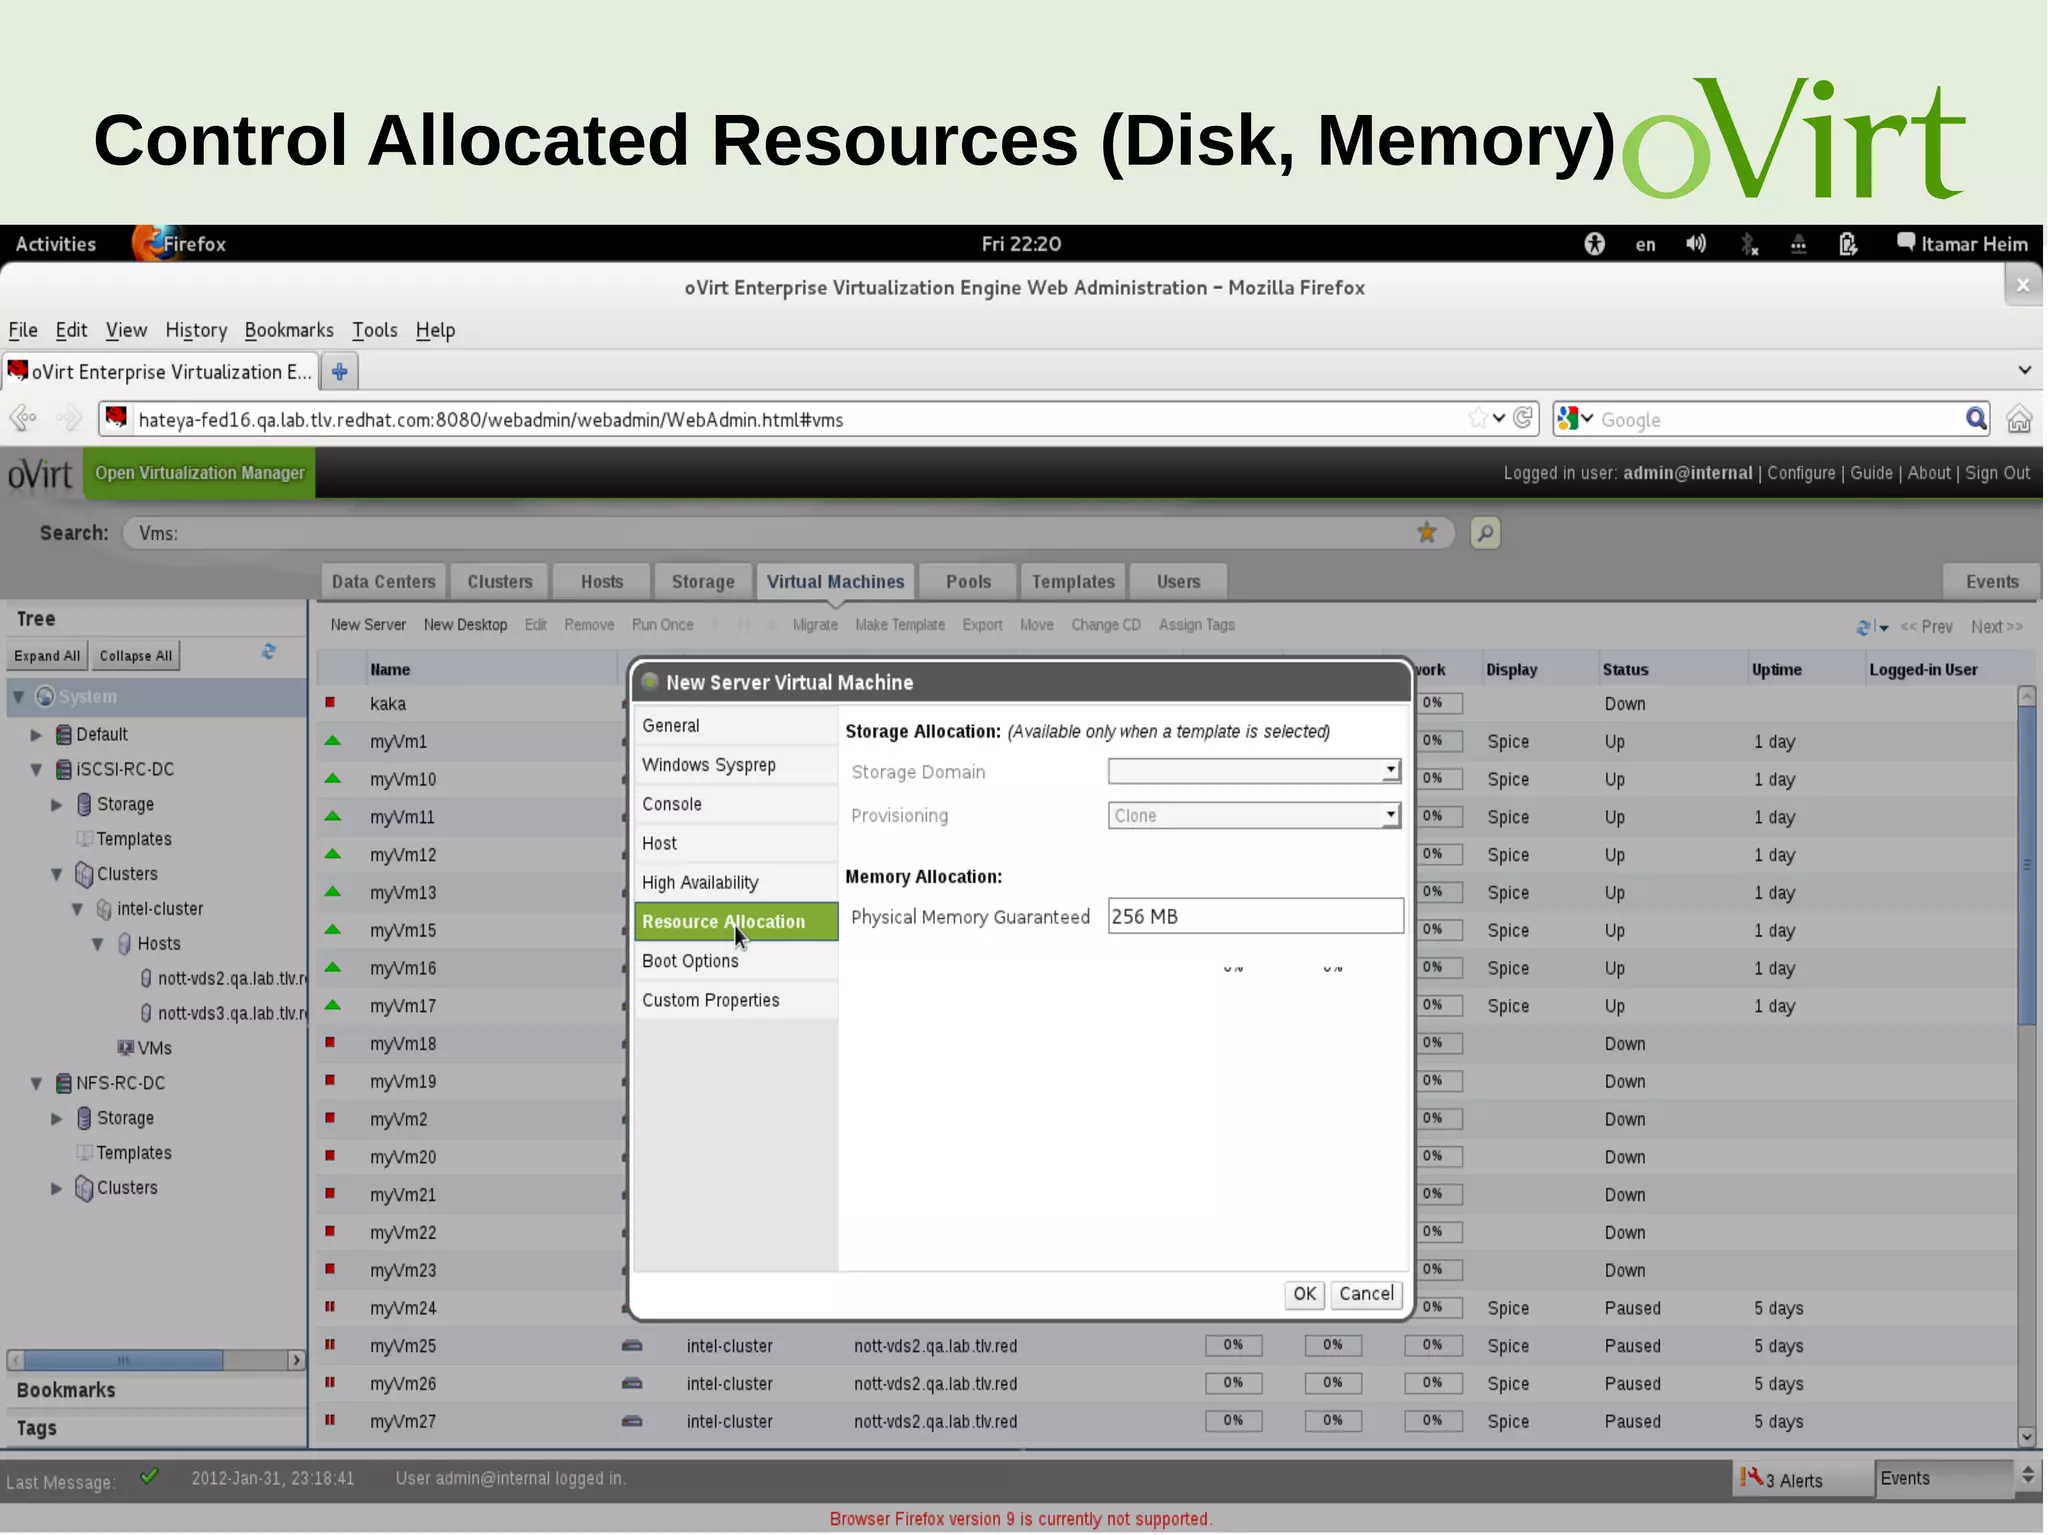
Task: Click the Google search engine icon
Action: 1568,418
